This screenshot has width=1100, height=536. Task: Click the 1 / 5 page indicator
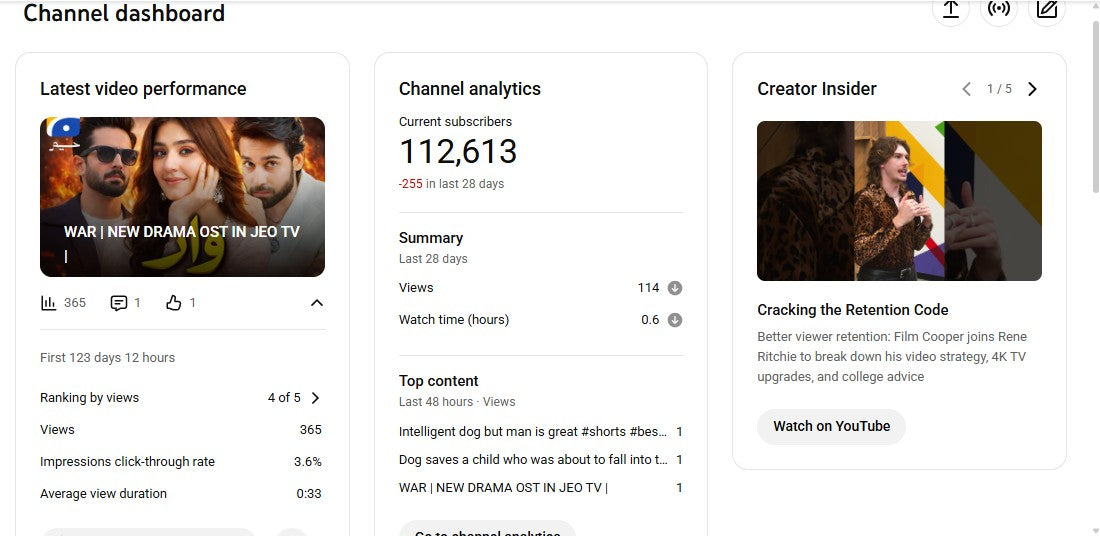pos(999,89)
